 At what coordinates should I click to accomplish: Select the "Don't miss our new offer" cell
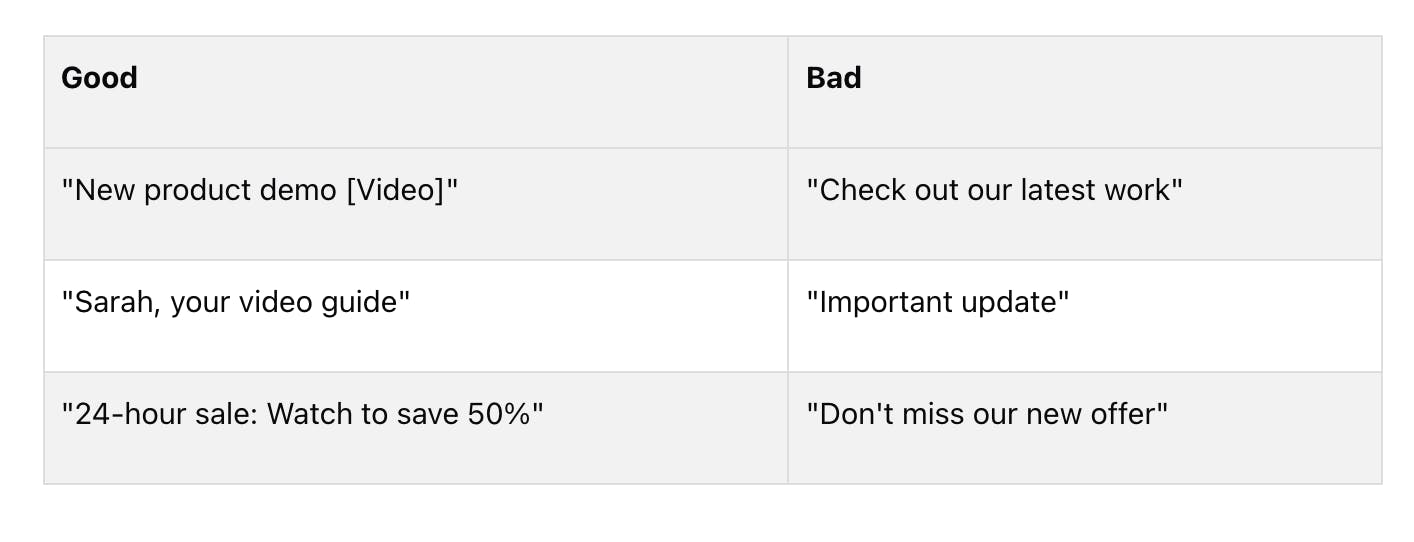pos(987,414)
